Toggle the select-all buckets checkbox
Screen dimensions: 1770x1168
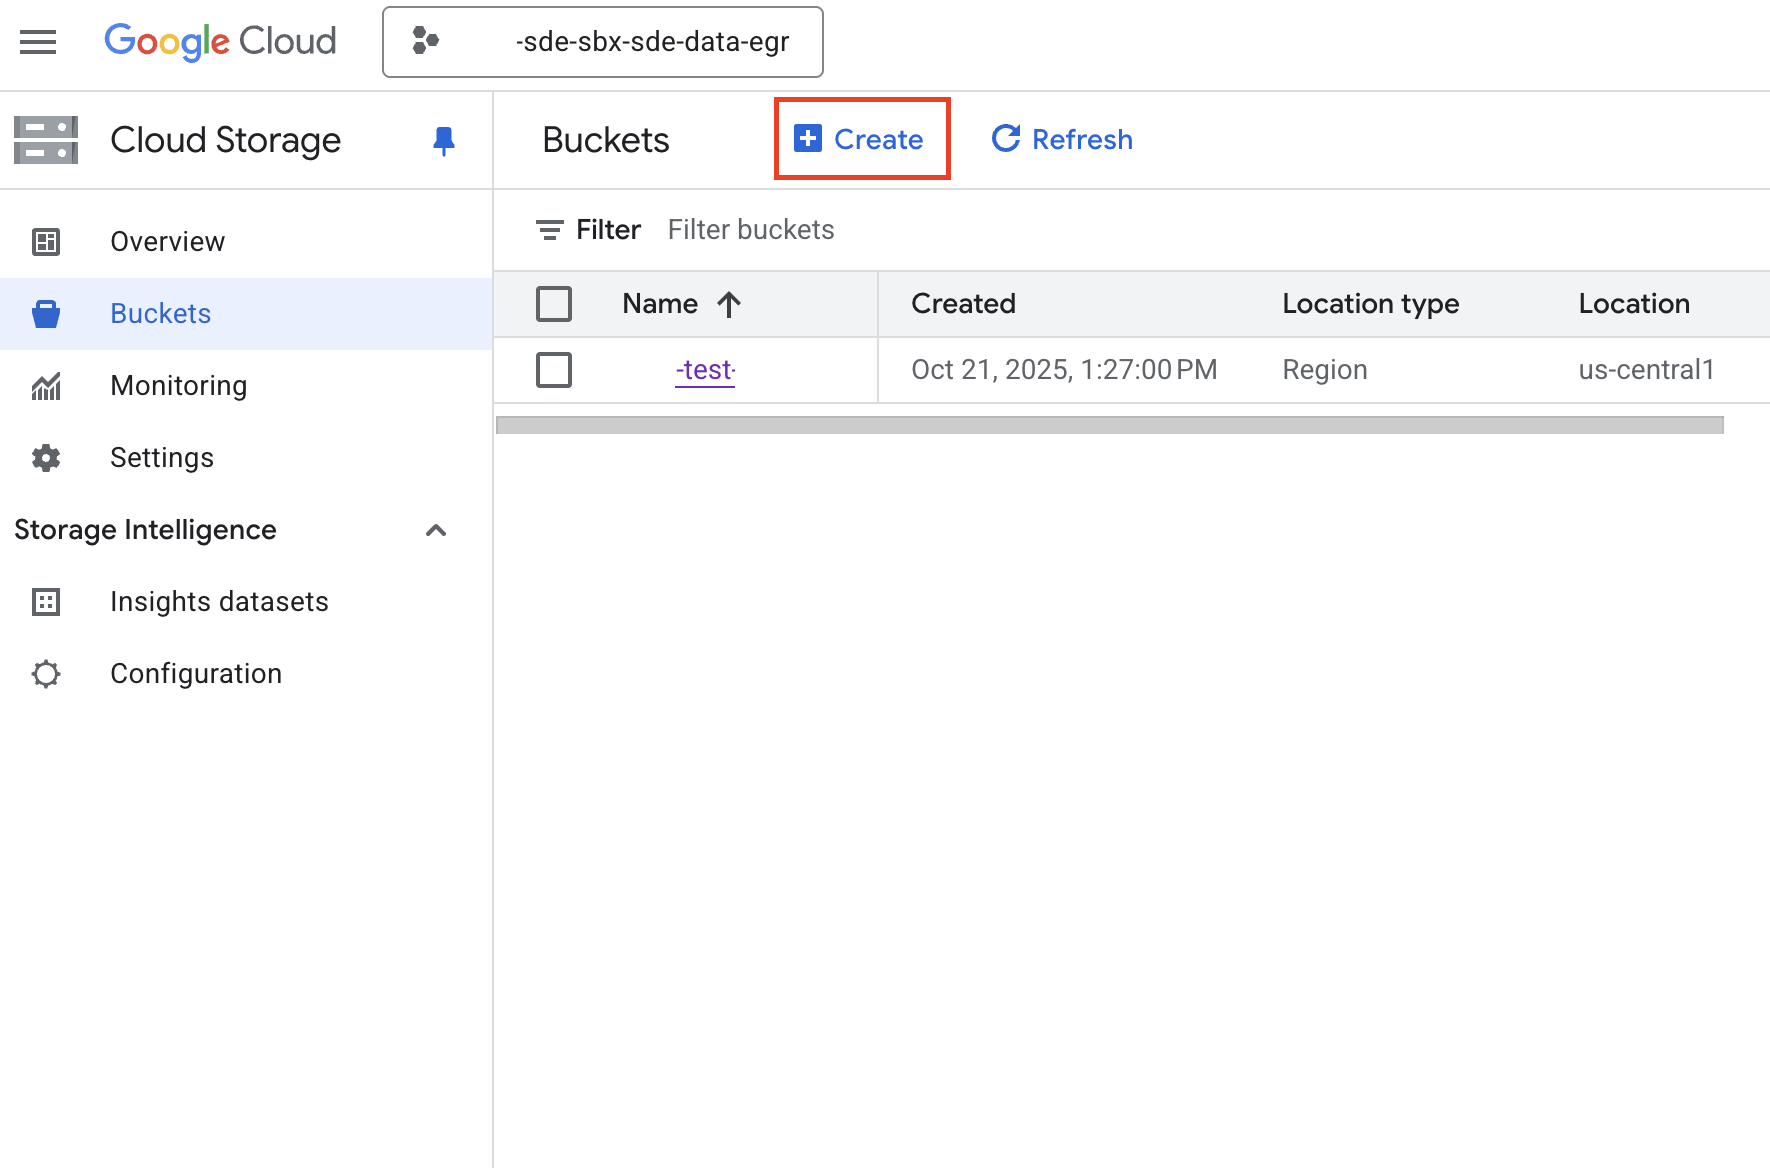pos(554,304)
